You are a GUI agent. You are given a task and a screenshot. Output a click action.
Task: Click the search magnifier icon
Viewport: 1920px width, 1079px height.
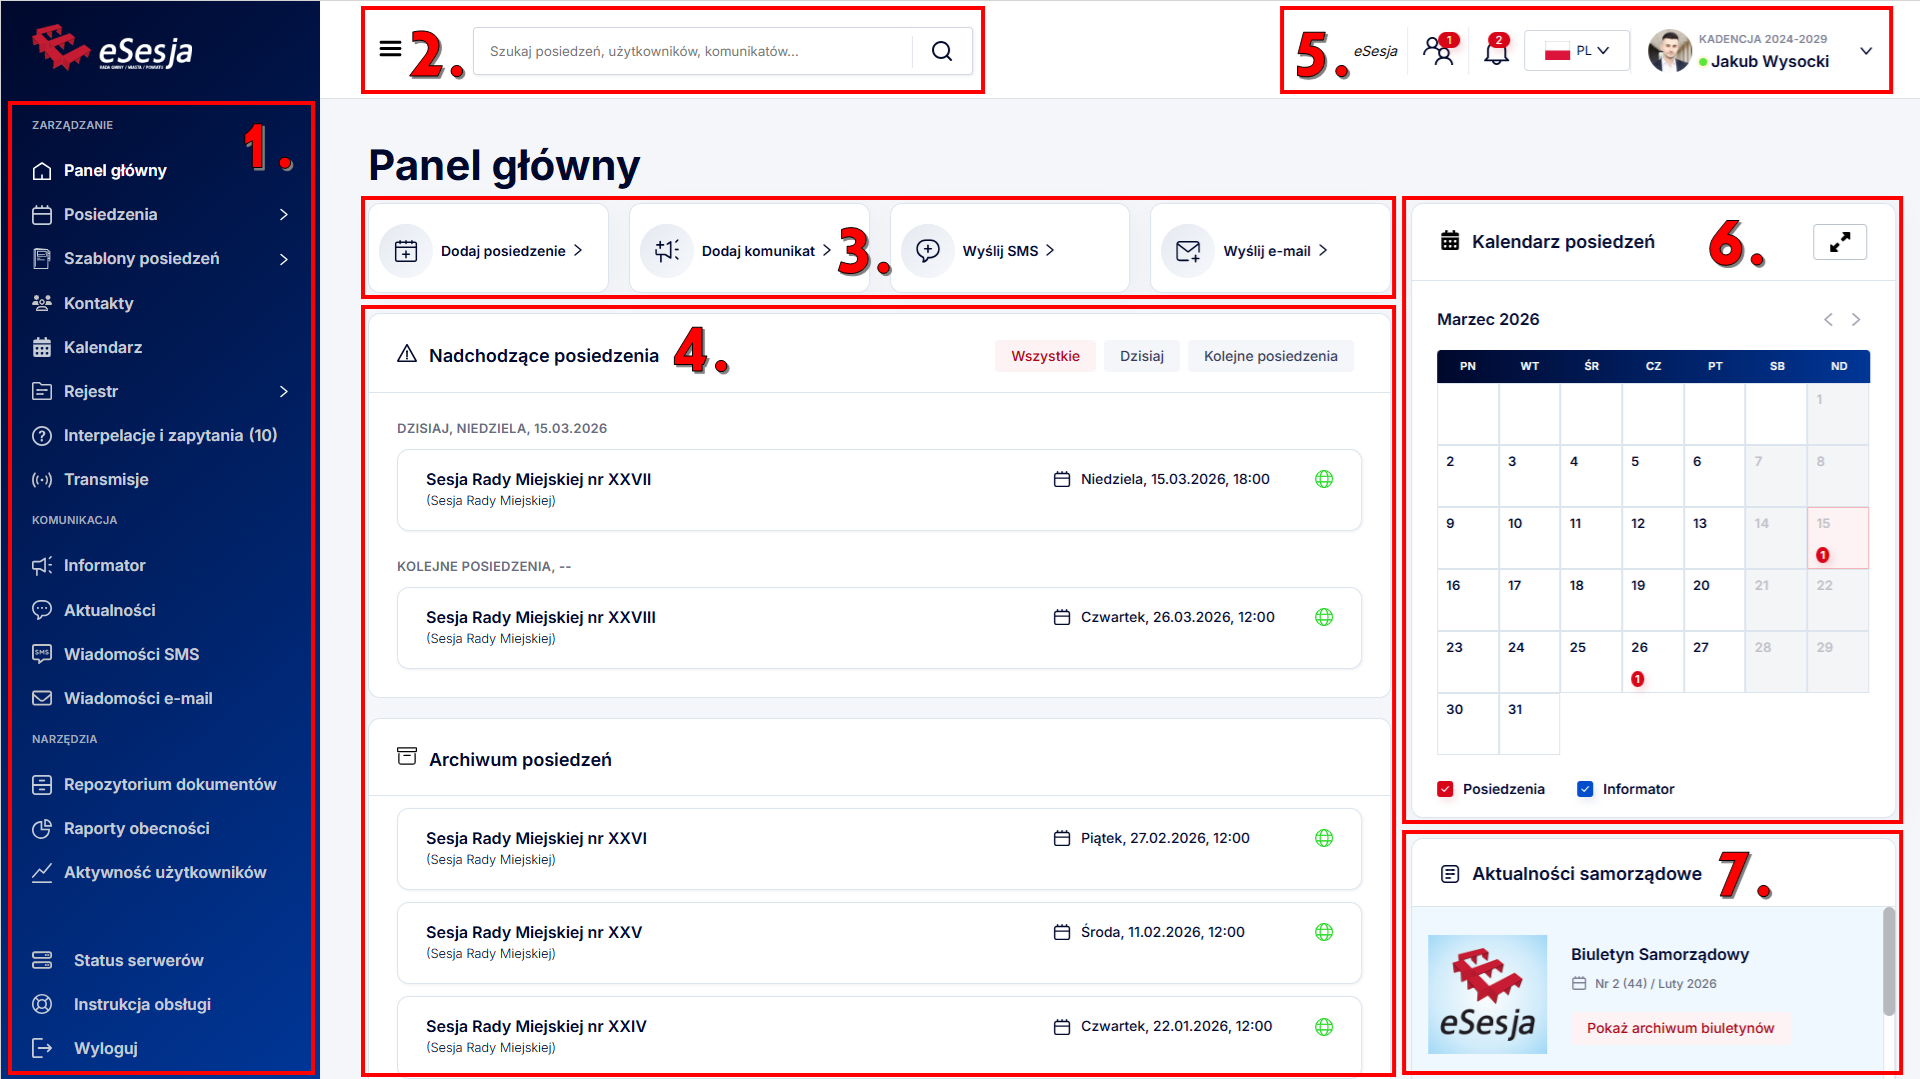point(941,51)
